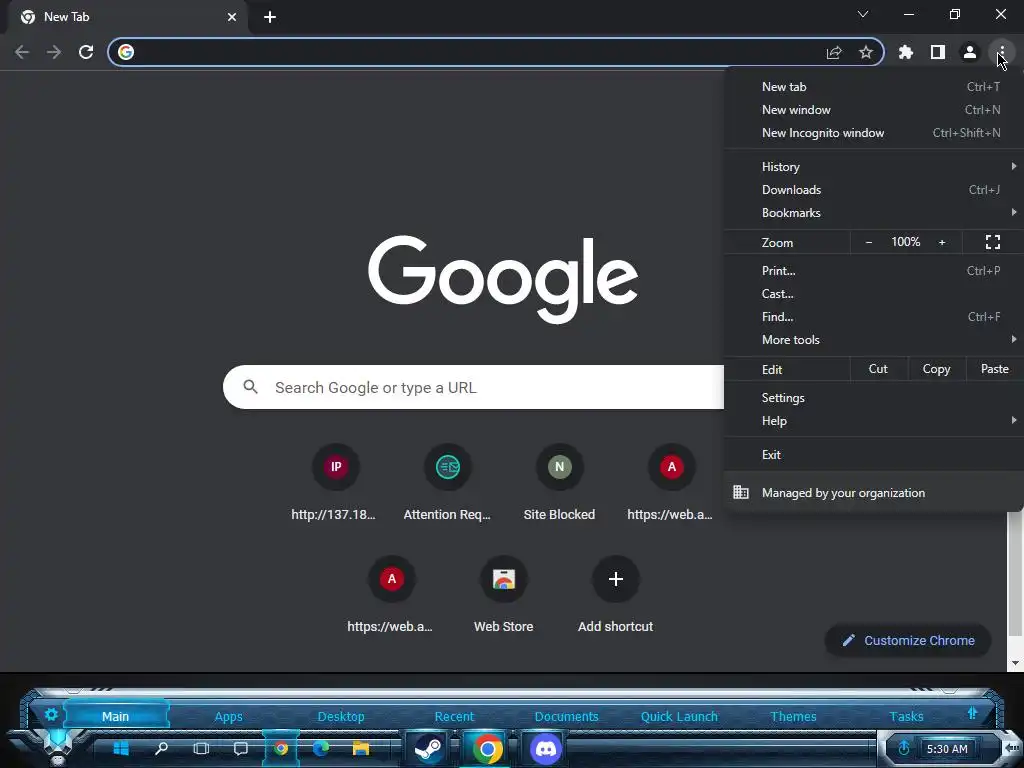Open a new tab with the plus button
1024x768 pixels.
coord(270,17)
